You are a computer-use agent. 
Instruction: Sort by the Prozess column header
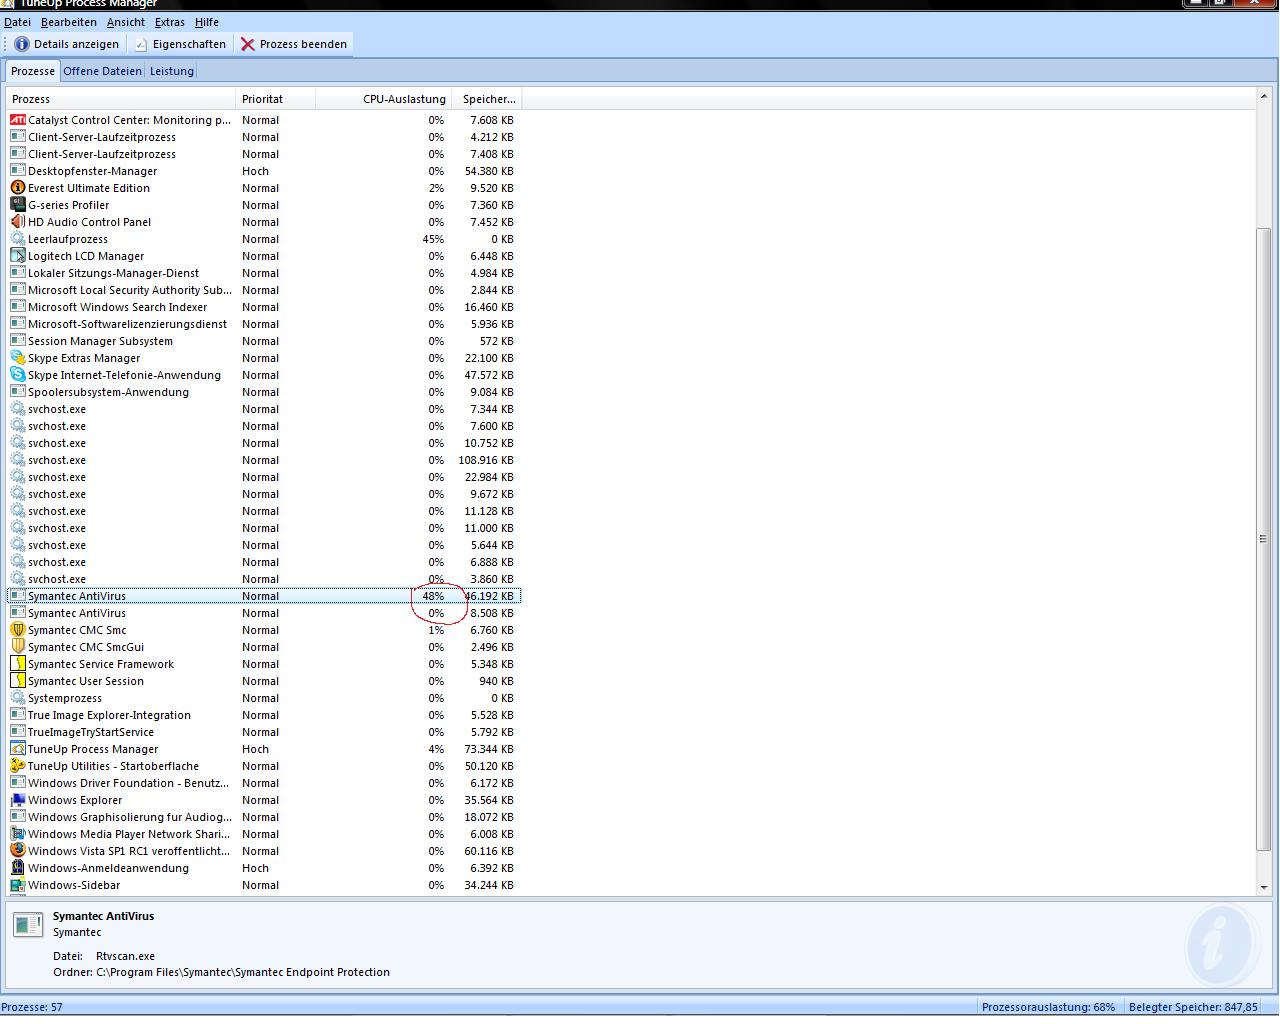(x=121, y=99)
